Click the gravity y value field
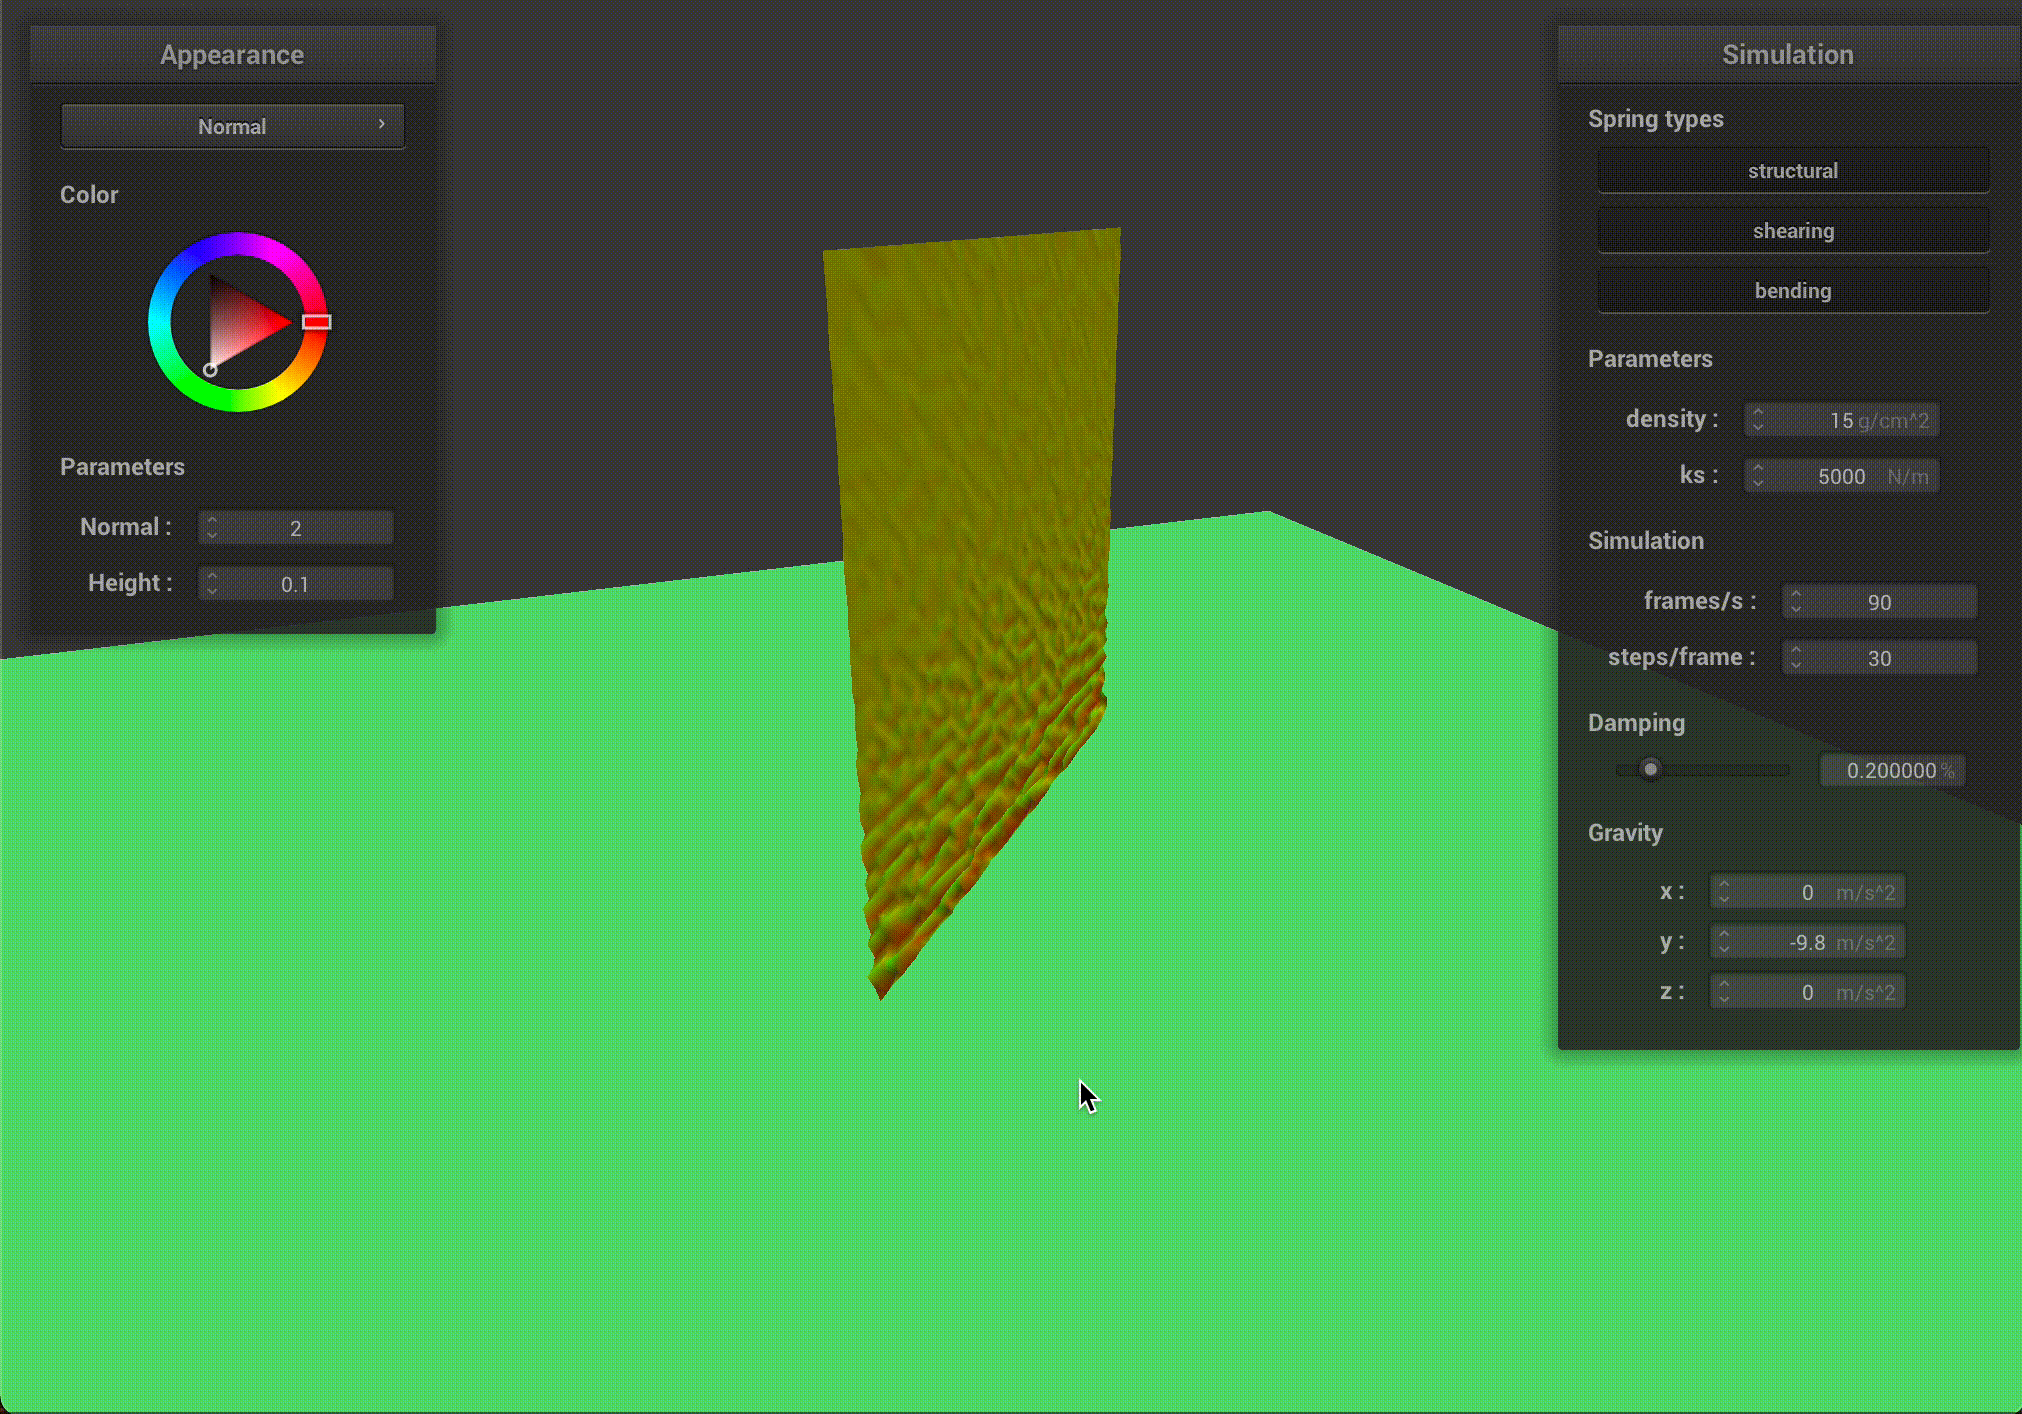 (x=1806, y=942)
